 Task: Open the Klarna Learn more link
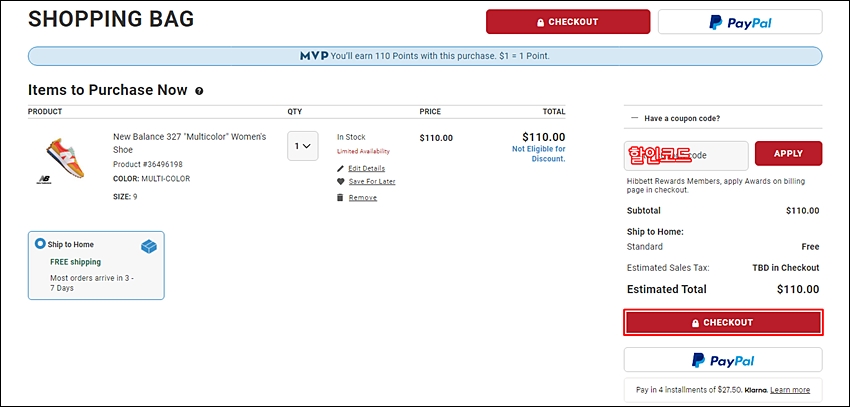[x=790, y=390]
